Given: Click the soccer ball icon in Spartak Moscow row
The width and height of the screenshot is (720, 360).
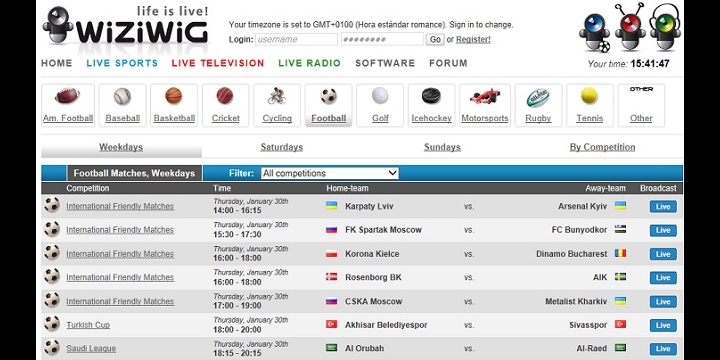Looking at the screenshot, I should pos(52,229).
